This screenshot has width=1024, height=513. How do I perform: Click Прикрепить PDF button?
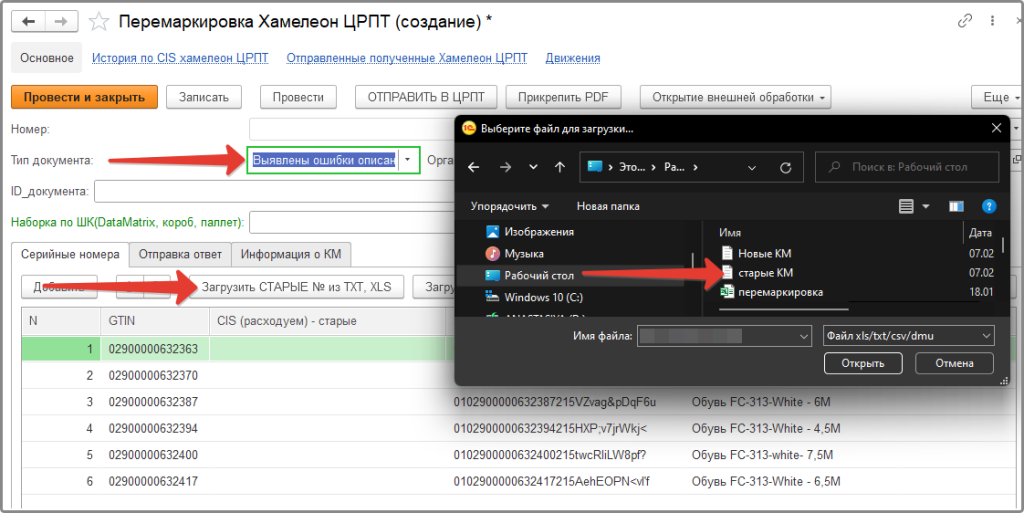pyautogui.click(x=563, y=97)
